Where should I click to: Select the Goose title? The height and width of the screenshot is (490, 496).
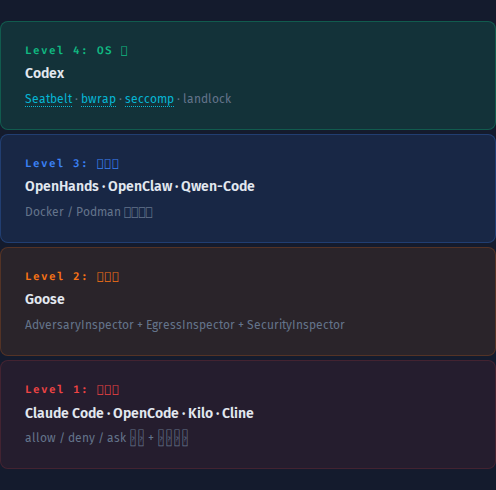point(45,299)
